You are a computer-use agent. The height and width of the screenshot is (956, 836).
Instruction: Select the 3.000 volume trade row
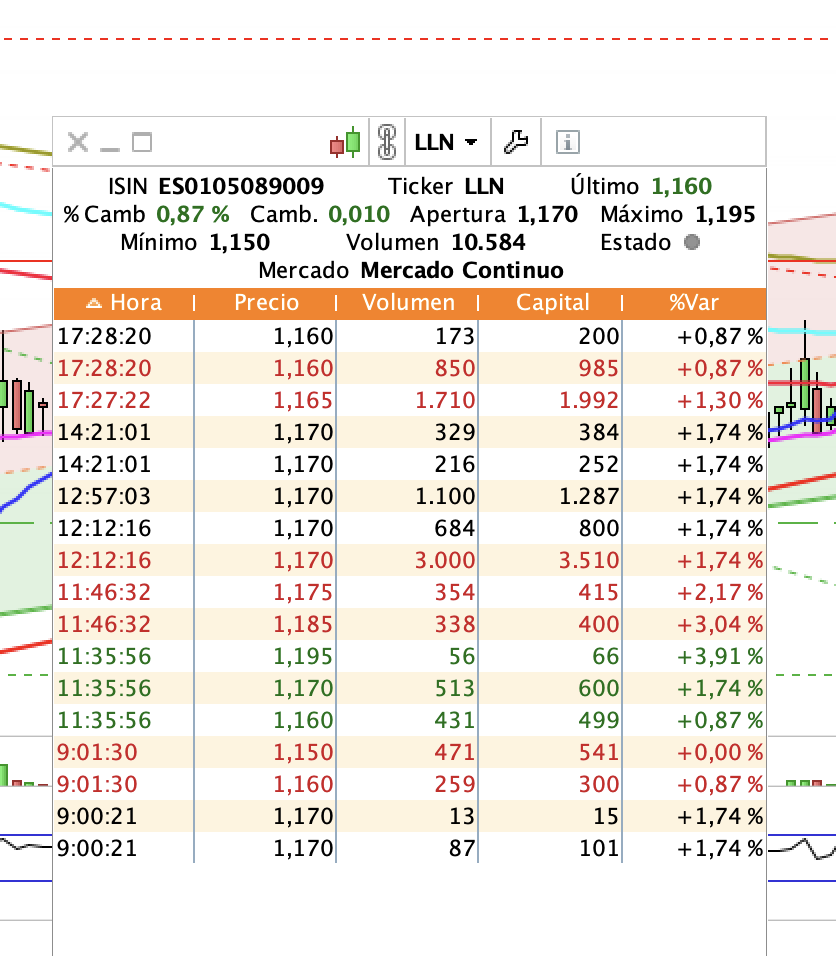pyautogui.click(x=410, y=560)
